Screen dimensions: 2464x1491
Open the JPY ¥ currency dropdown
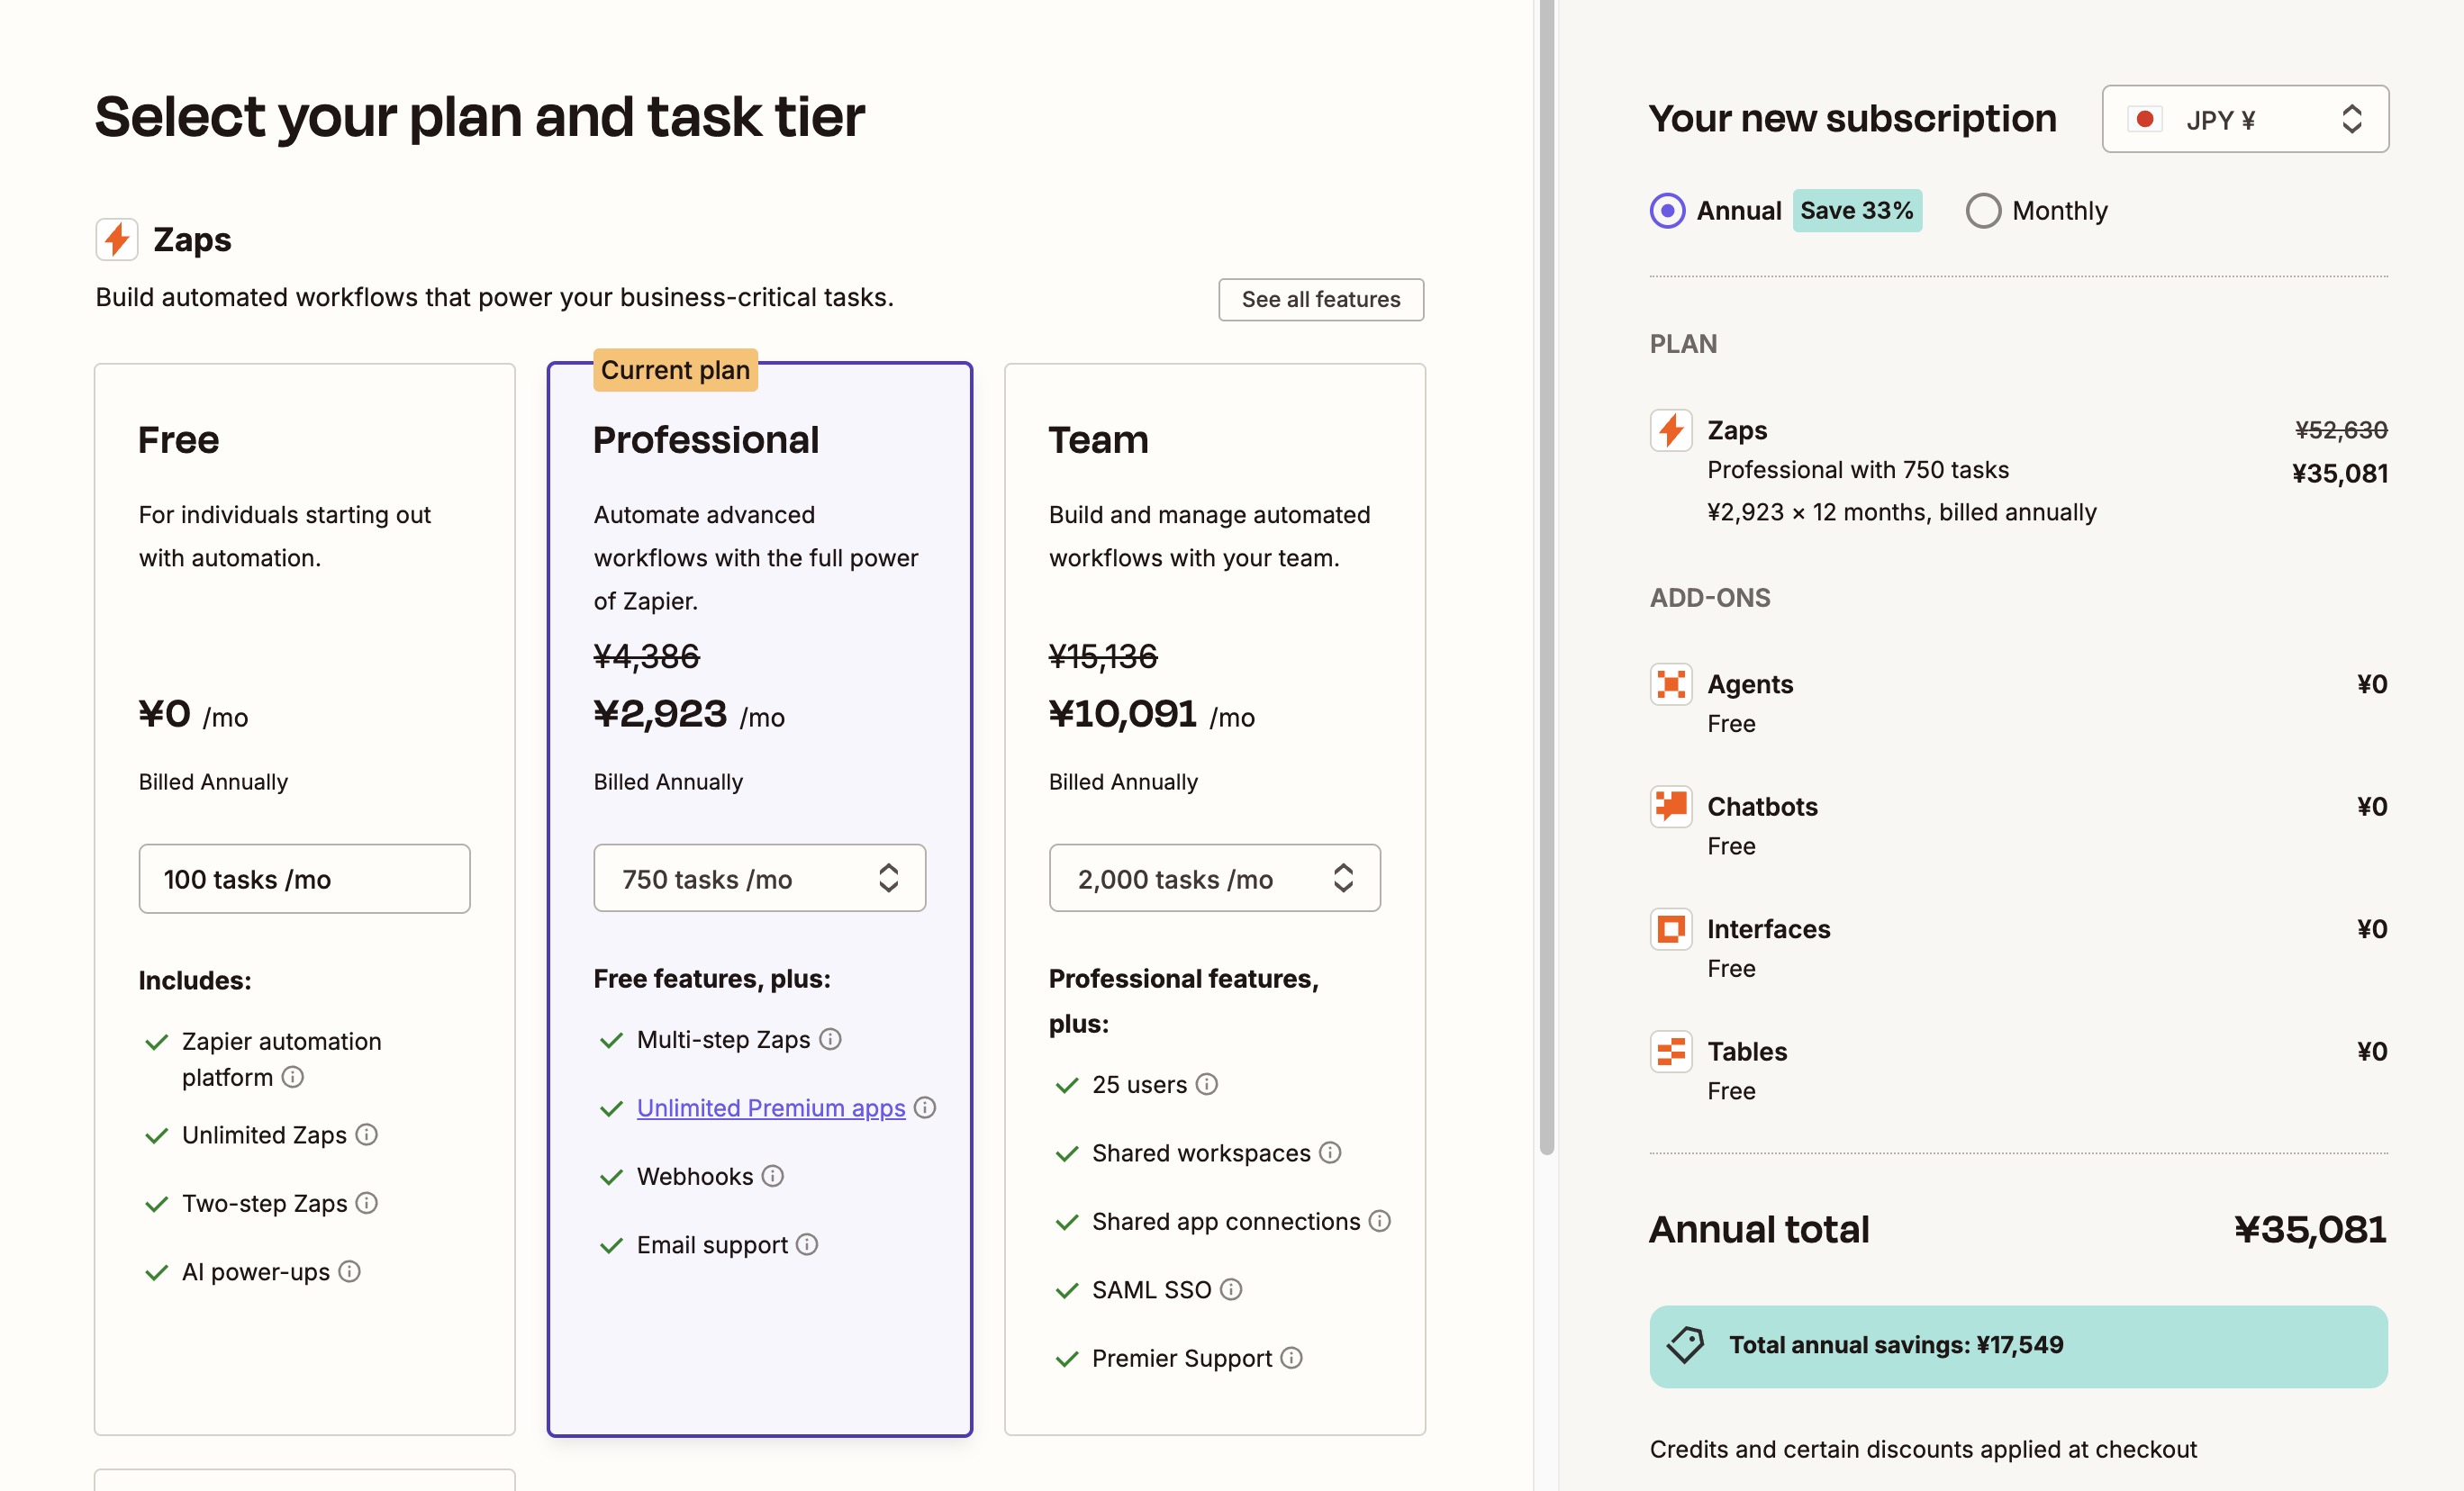pyautogui.click(x=2245, y=120)
